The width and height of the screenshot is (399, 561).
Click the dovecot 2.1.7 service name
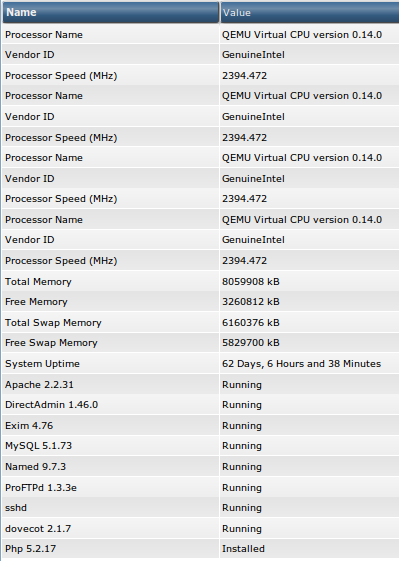pyautogui.click(x=38, y=528)
